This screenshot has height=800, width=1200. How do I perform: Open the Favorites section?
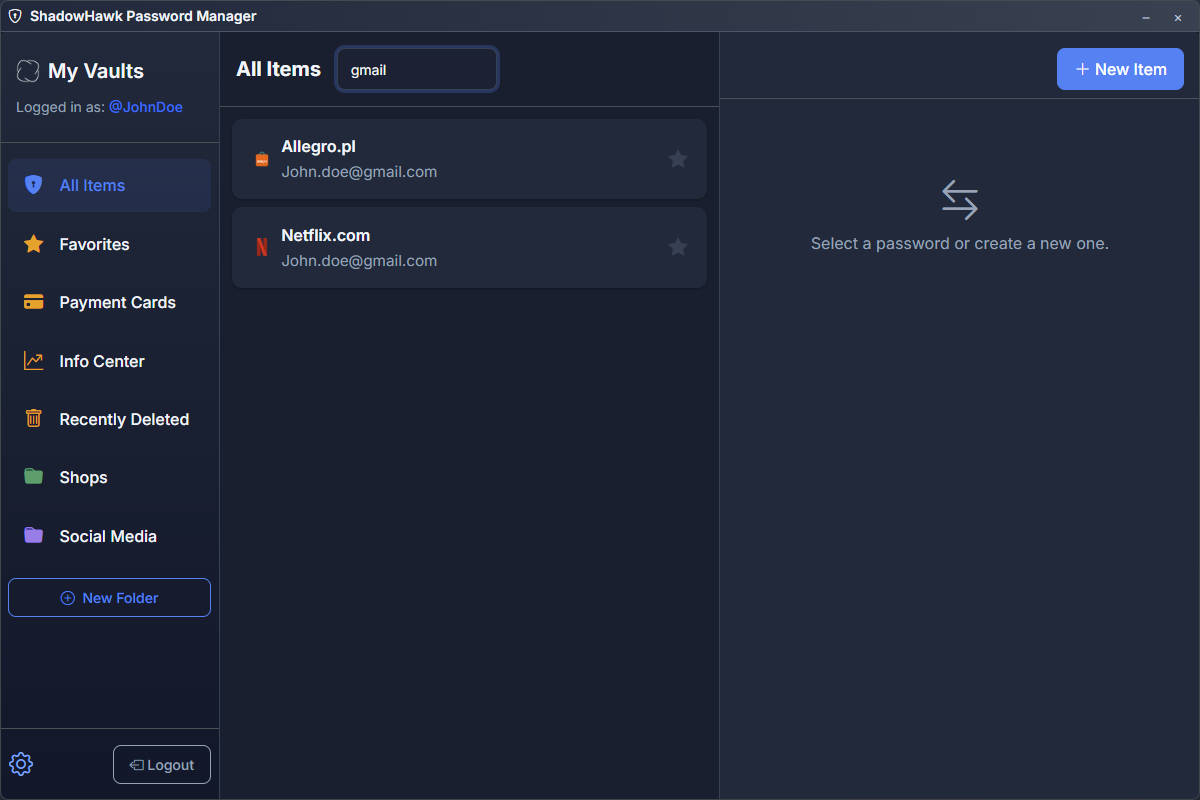[x=109, y=244]
